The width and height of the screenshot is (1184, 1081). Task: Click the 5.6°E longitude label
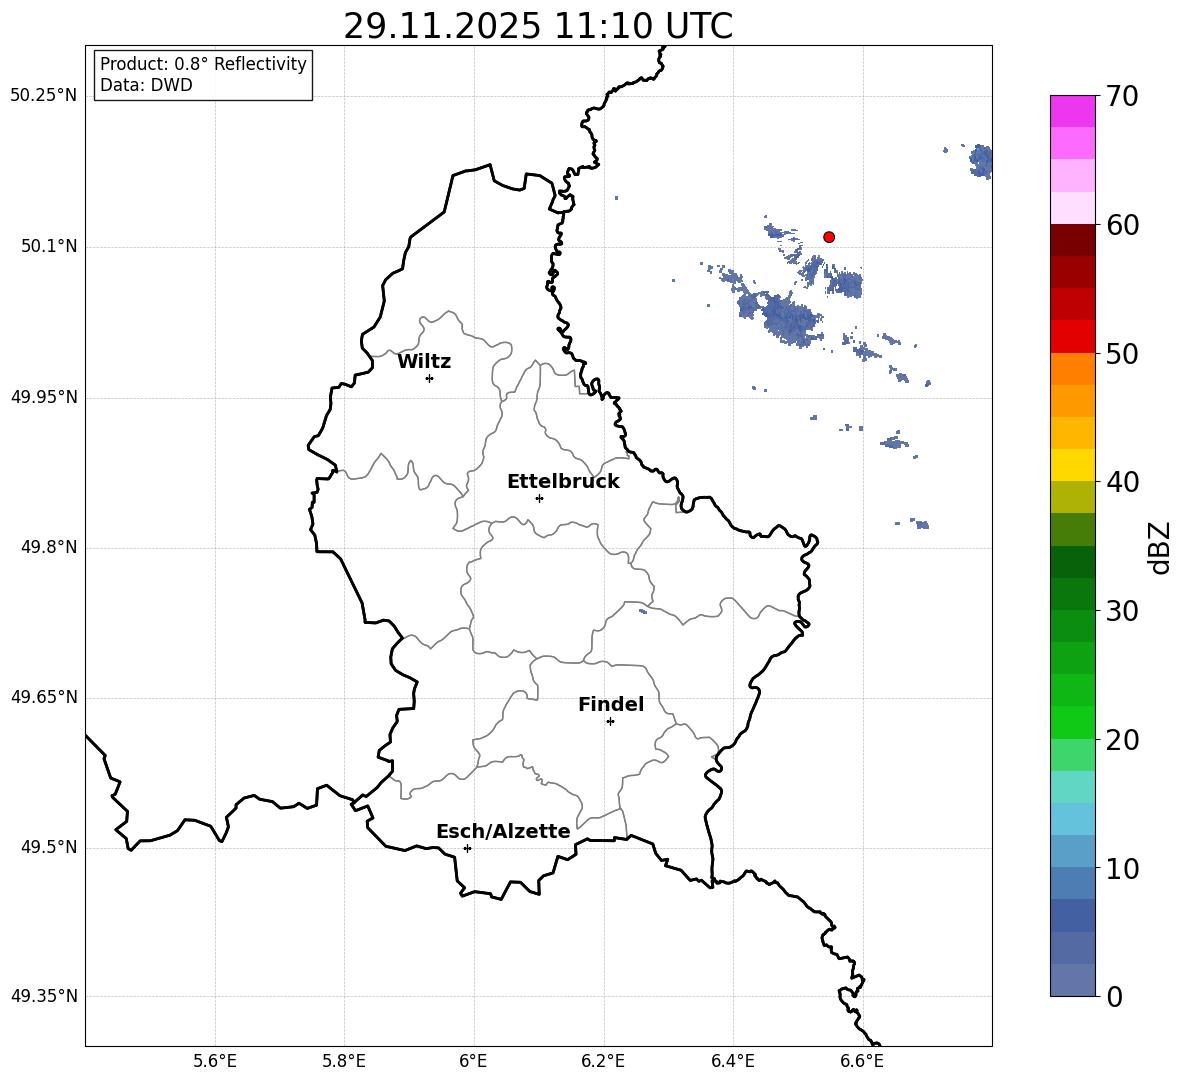tap(215, 1061)
